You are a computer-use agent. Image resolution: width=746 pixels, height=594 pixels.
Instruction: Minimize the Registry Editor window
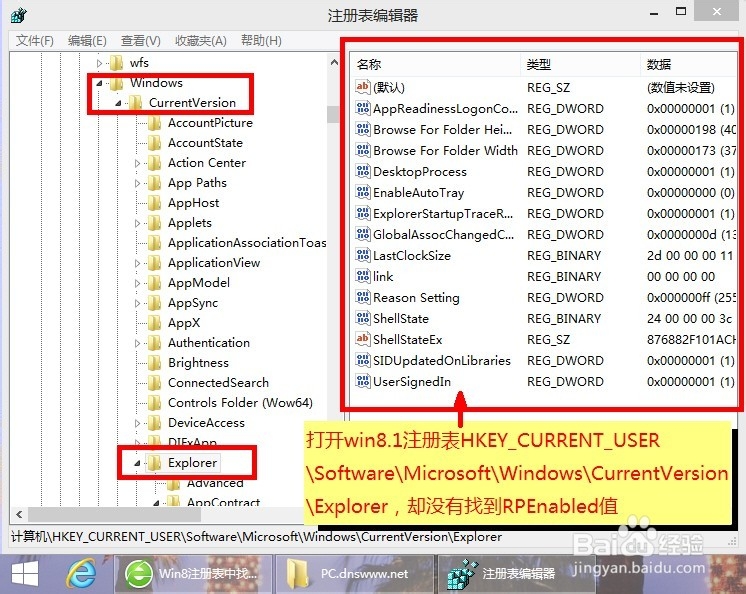(654, 13)
